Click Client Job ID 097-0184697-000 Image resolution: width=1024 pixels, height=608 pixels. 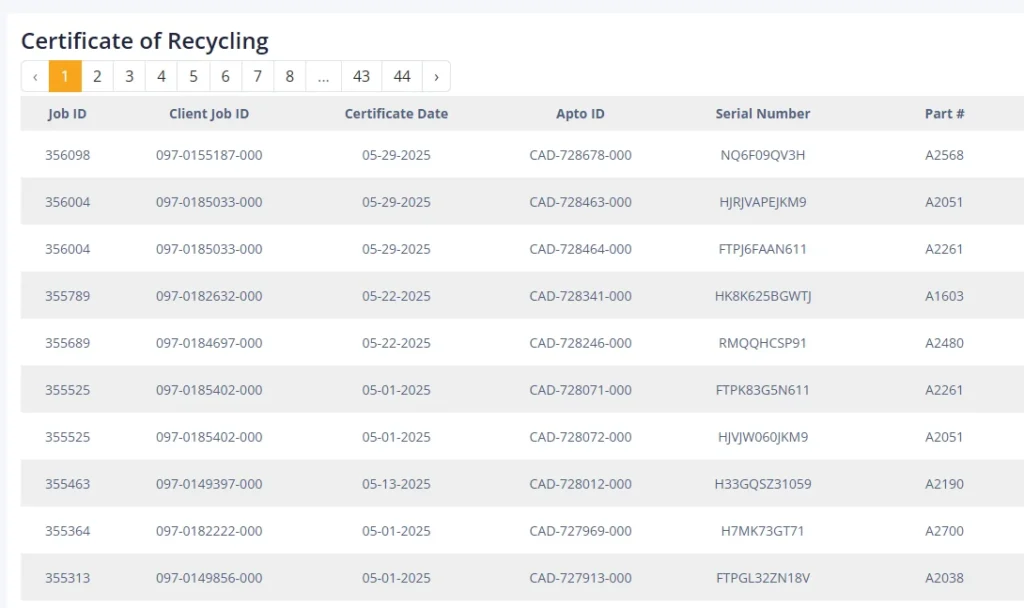point(209,343)
